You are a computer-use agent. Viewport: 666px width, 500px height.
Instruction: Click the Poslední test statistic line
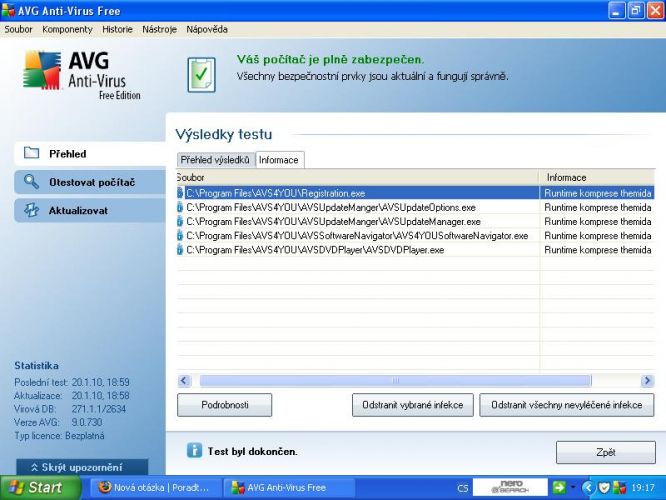pos(72,382)
